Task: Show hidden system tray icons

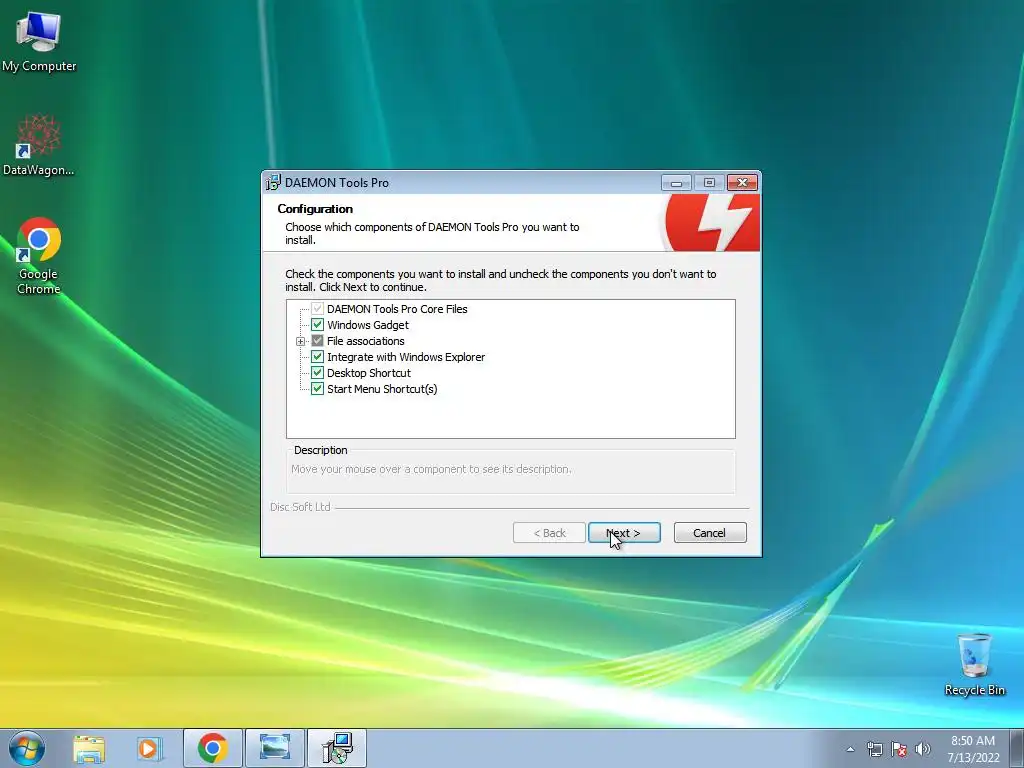Action: tap(850, 749)
